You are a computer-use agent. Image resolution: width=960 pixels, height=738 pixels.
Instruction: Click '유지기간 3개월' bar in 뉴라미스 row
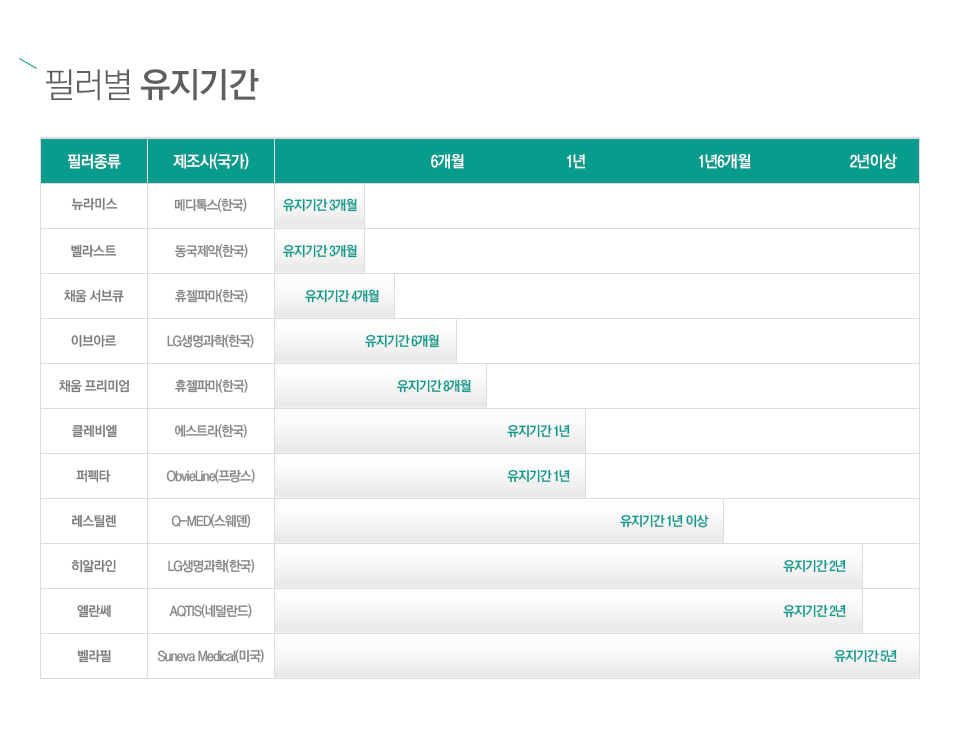tap(320, 205)
